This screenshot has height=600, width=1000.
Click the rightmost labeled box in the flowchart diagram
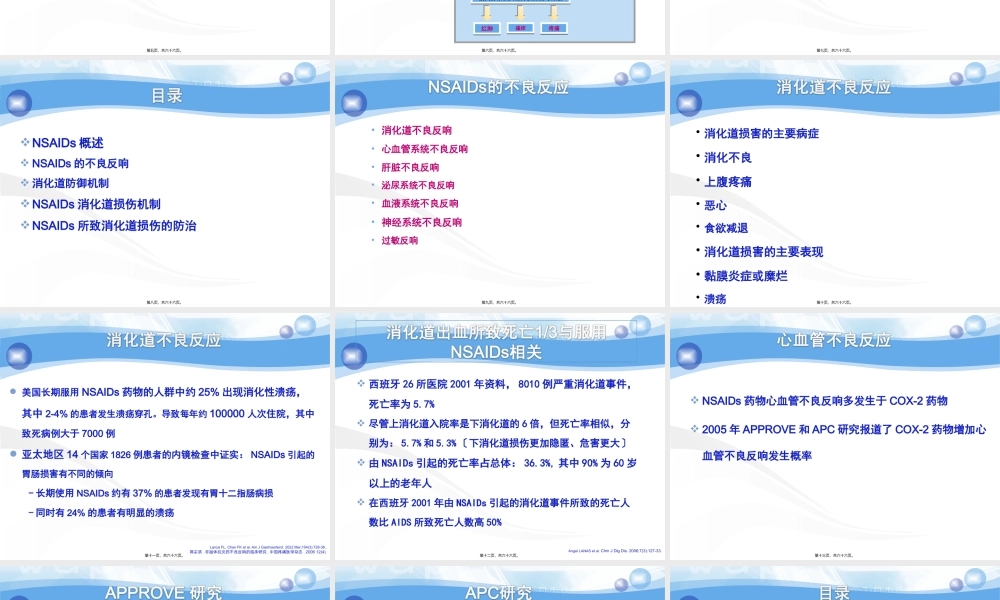[552, 29]
